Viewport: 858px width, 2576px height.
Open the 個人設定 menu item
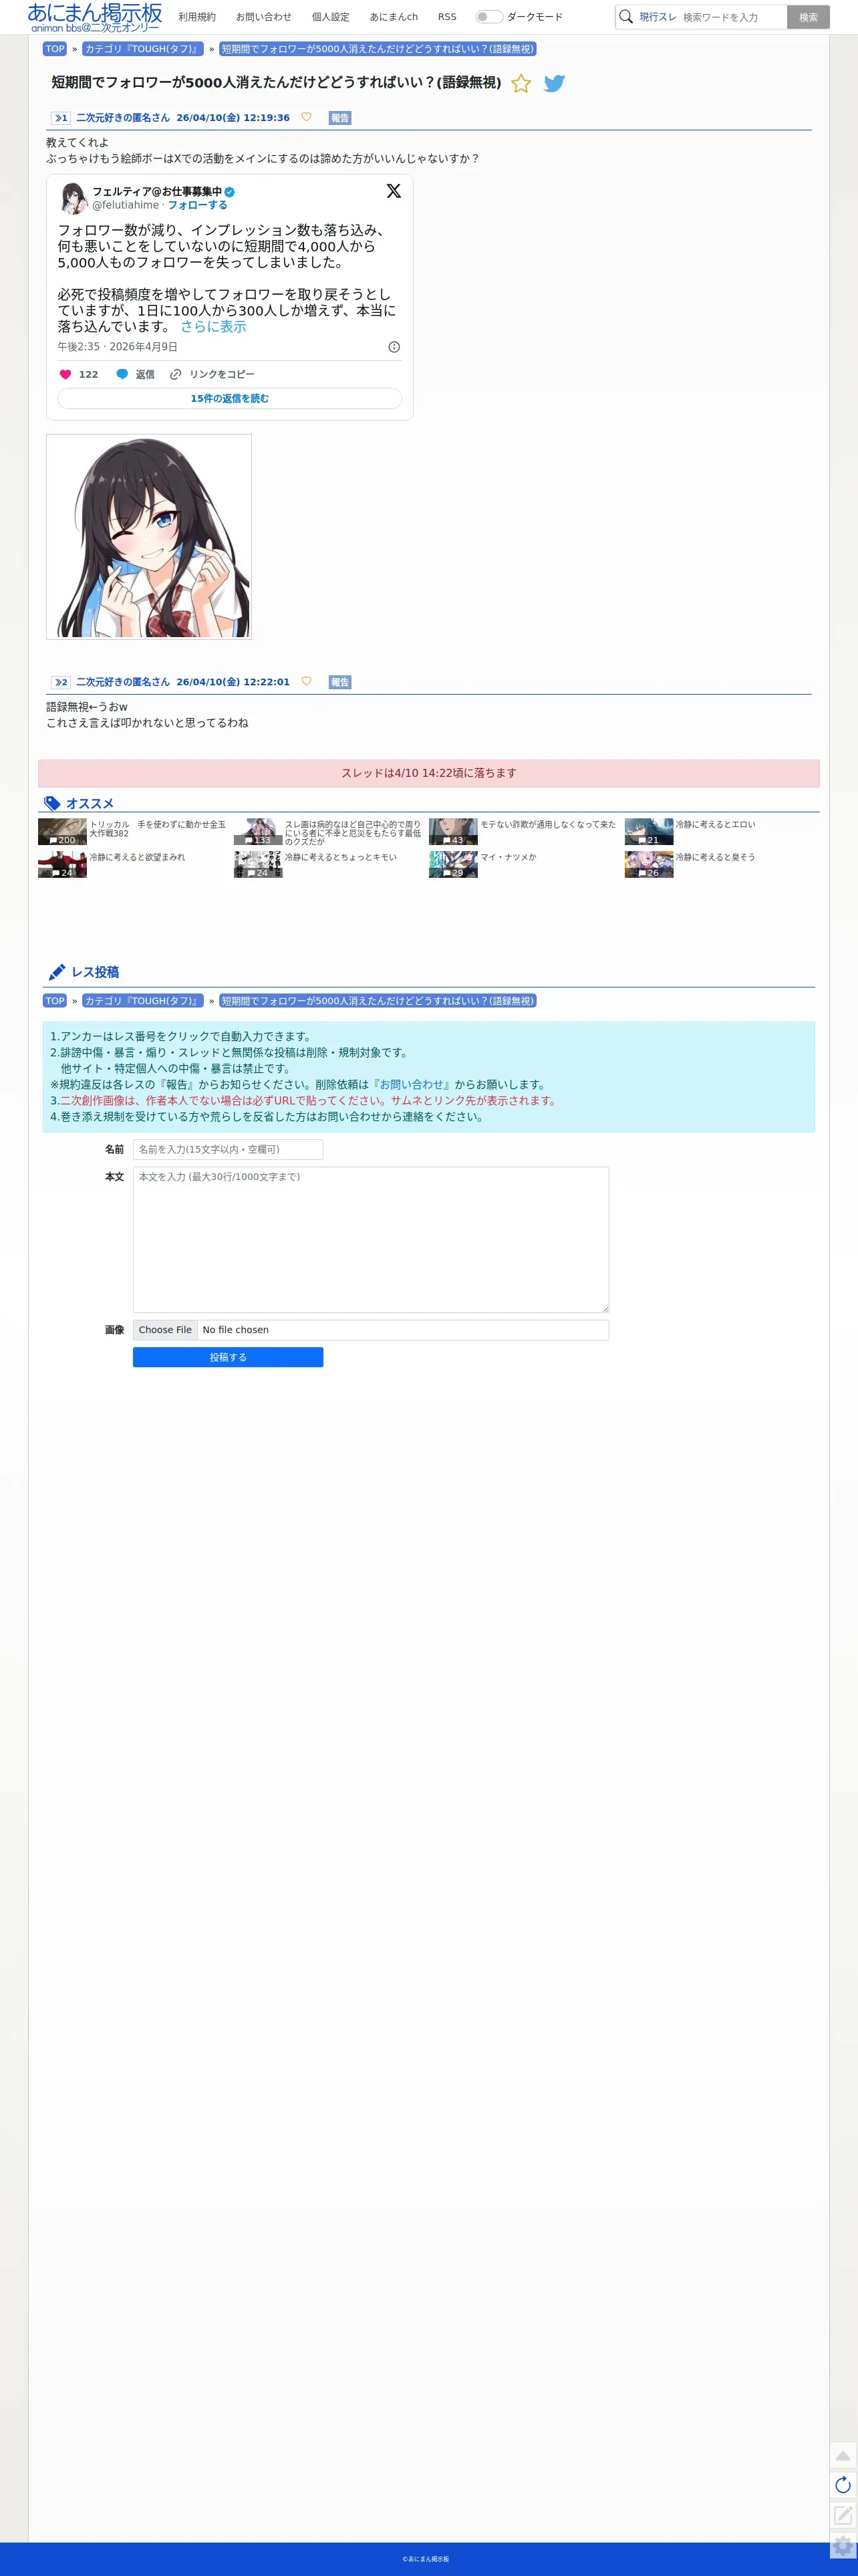330,17
